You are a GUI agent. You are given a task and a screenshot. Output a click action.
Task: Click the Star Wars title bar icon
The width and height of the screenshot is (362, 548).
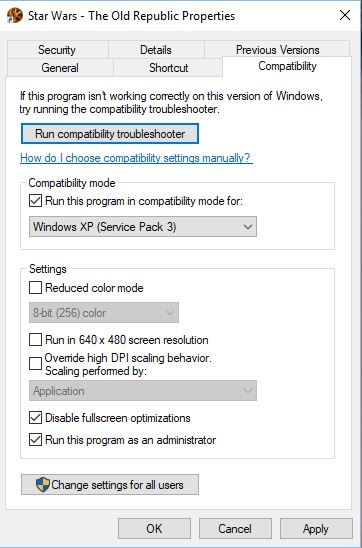(x=15, y=15)
